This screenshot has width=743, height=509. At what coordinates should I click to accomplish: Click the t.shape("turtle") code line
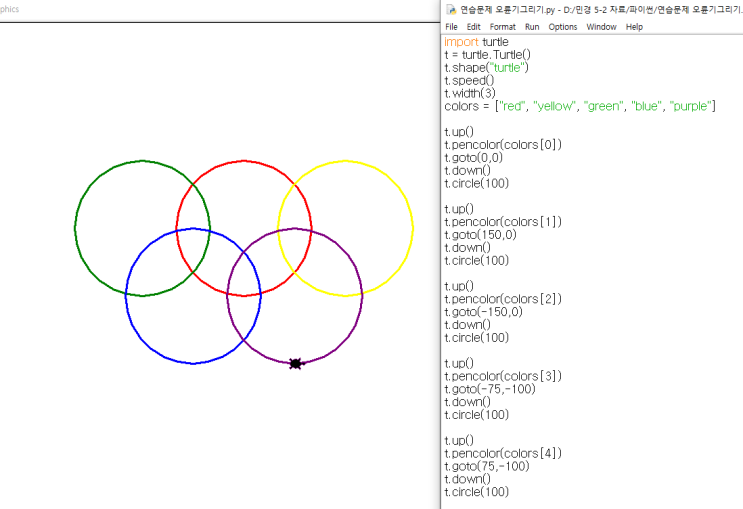[x=486, y=68]
